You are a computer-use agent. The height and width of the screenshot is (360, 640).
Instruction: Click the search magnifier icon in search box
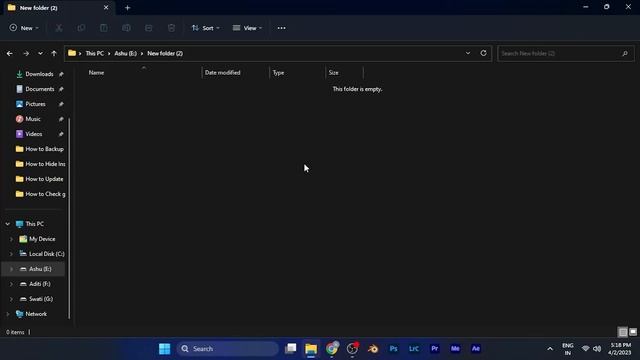click(624, 53)
